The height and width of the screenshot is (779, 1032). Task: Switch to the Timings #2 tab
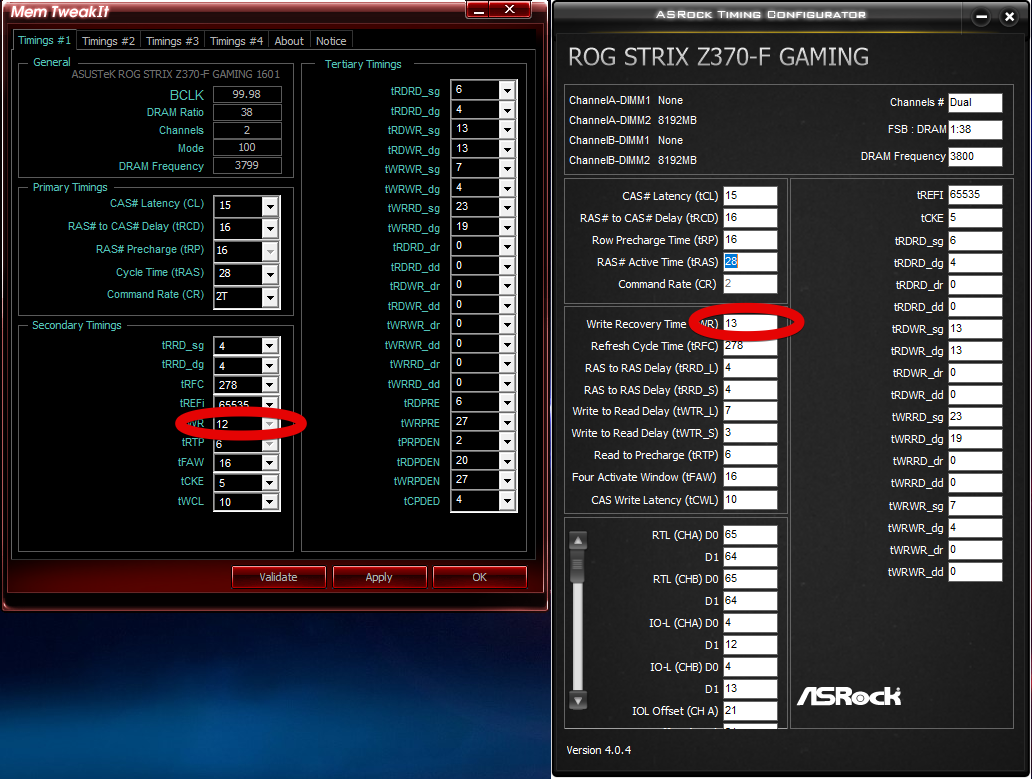click(108, 41)
